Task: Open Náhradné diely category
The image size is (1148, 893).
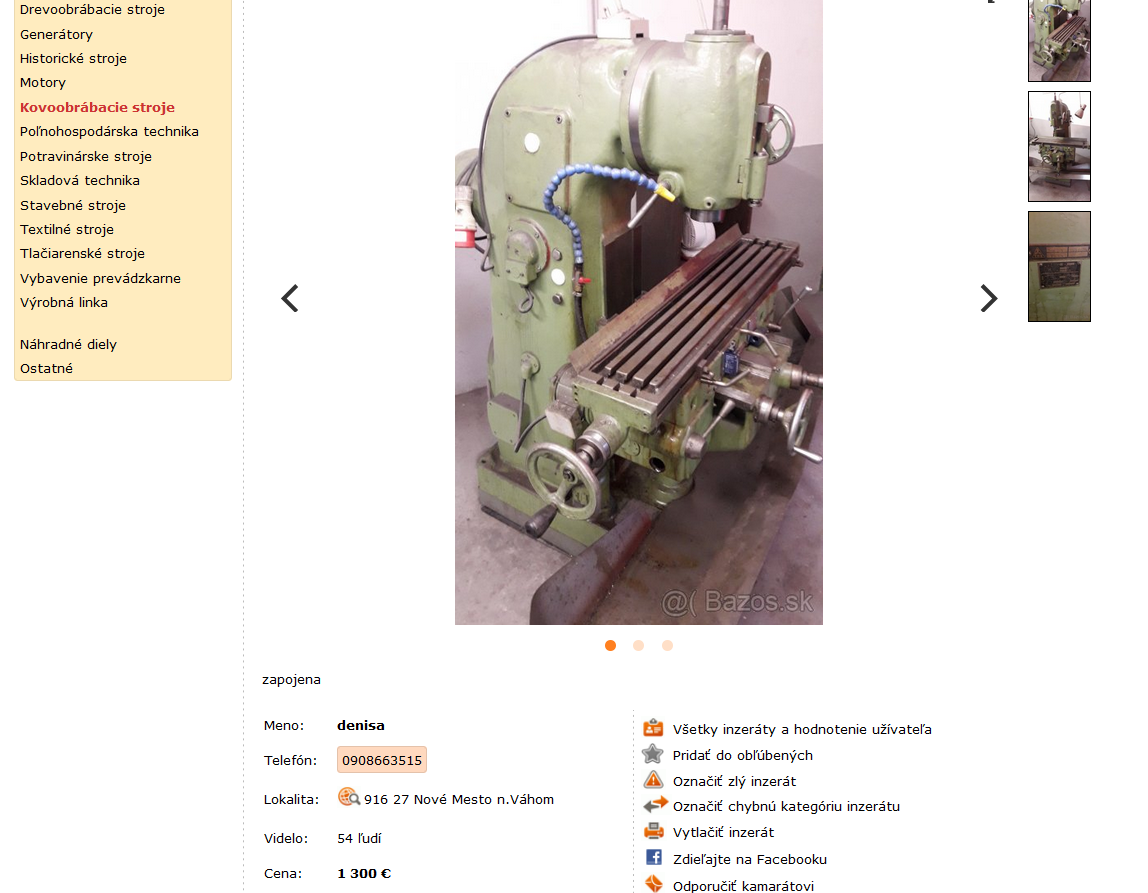Action: pos(68,345)
